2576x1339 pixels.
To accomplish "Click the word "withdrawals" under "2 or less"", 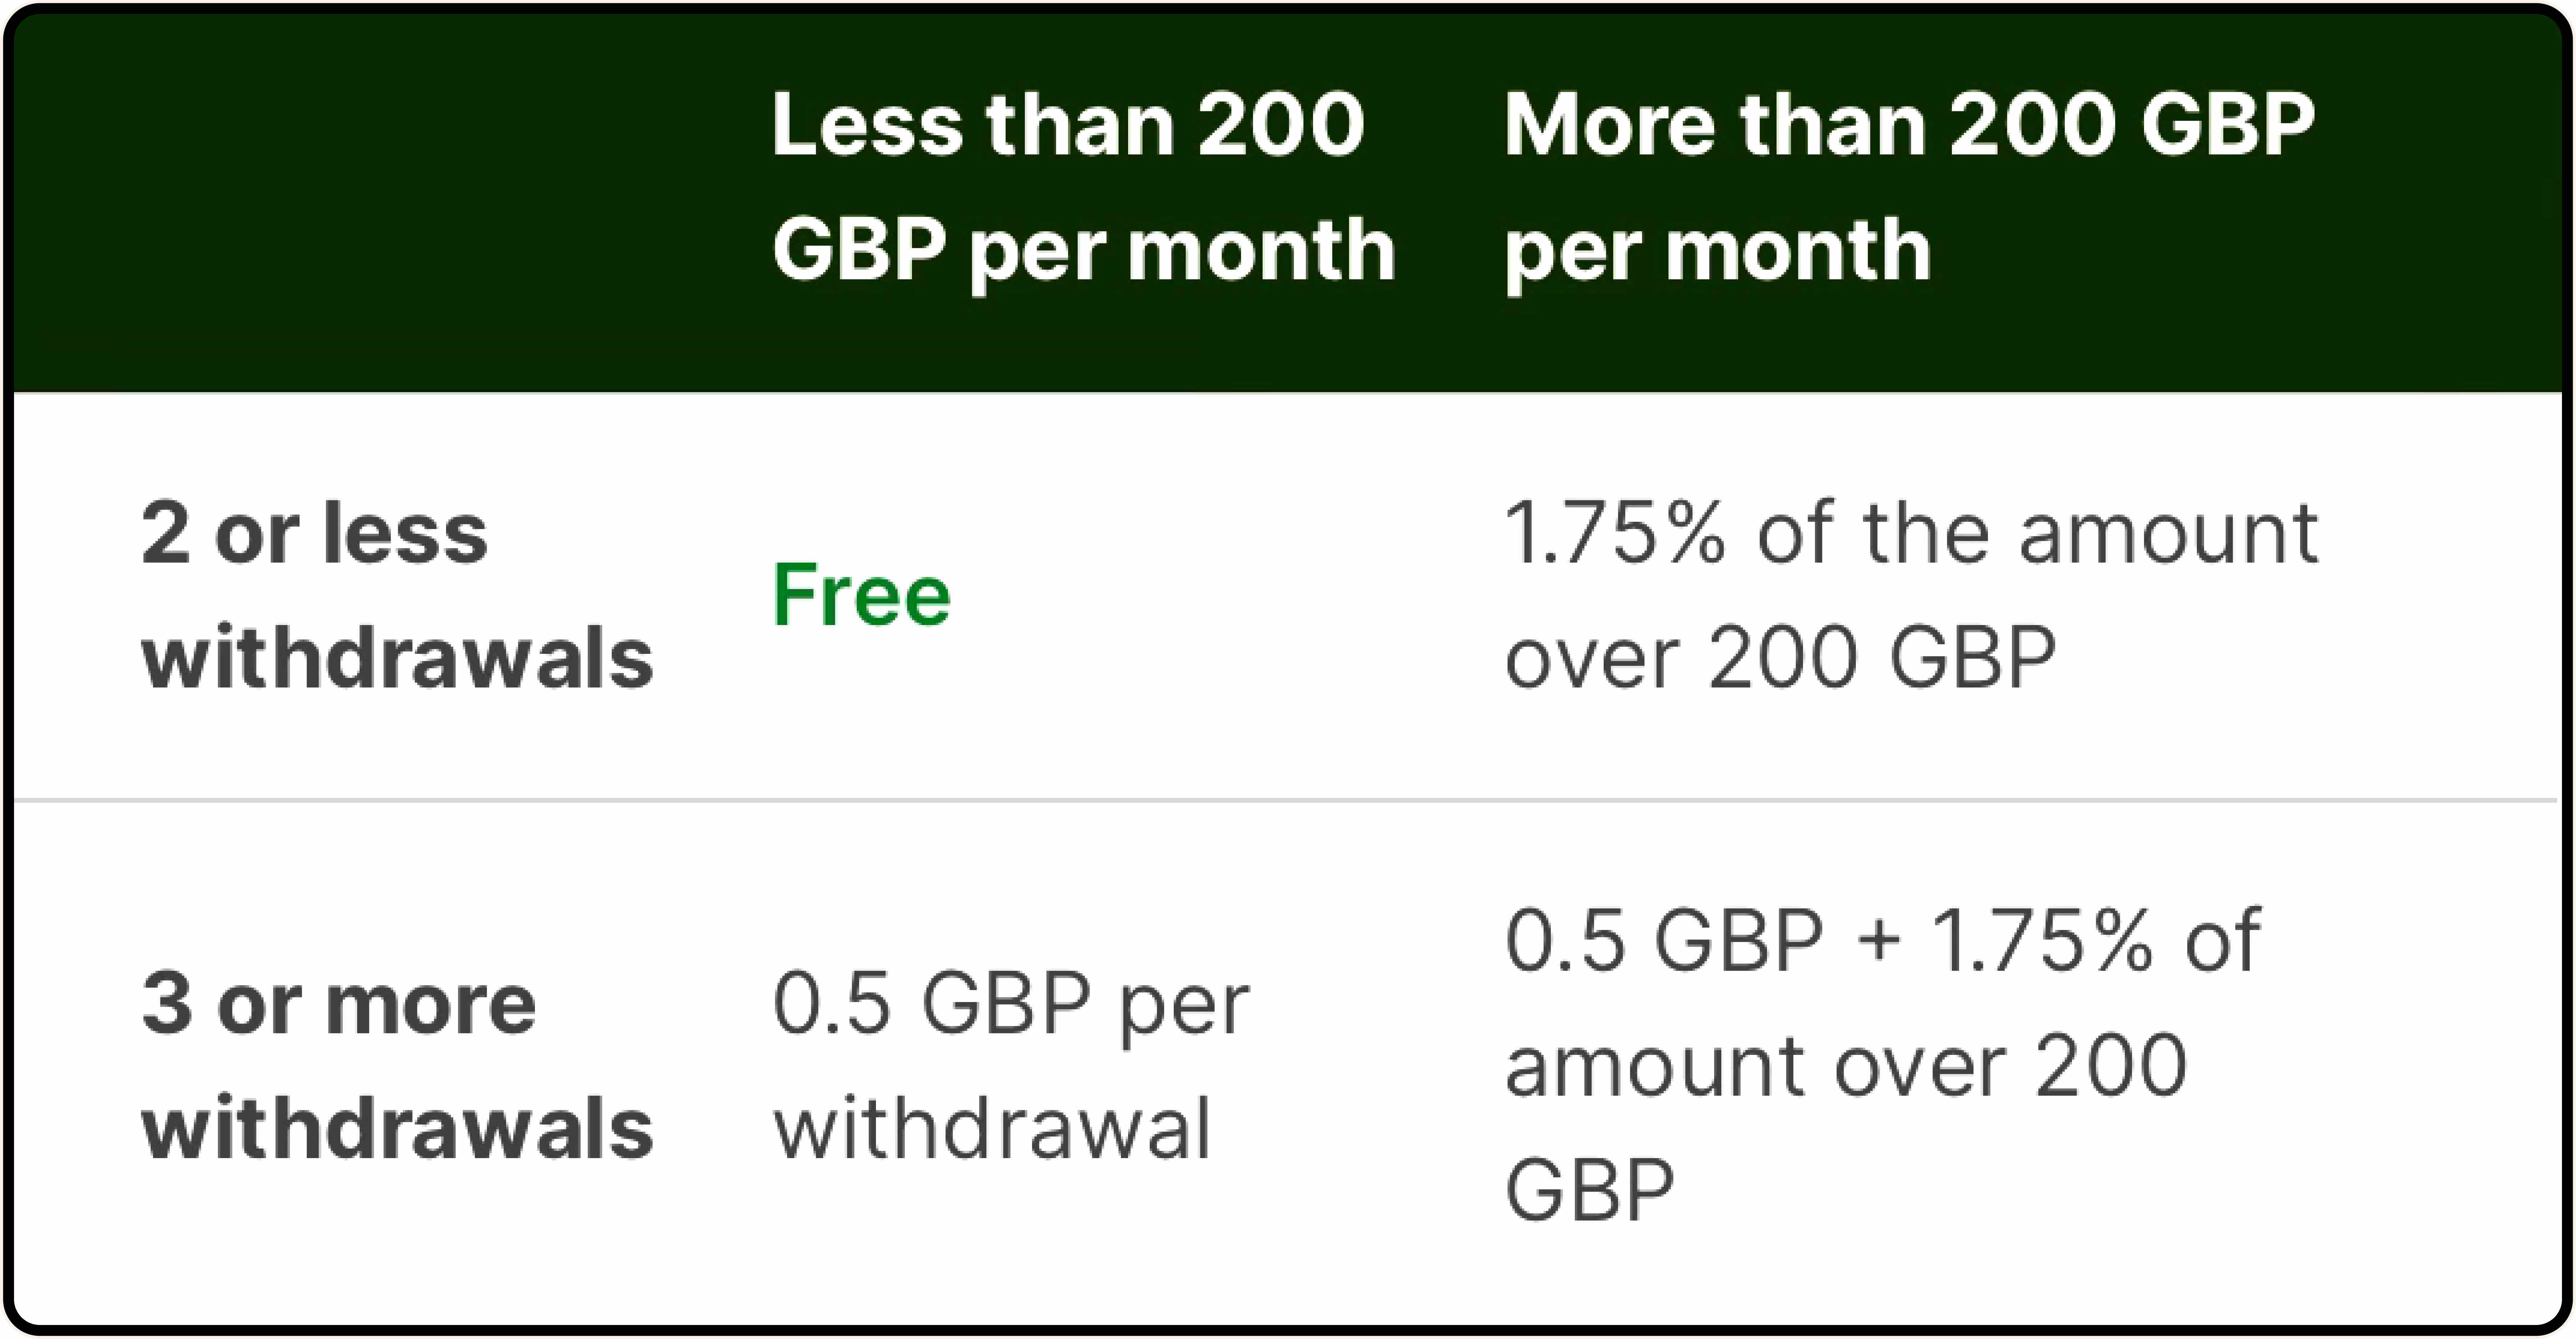I will [x=397, y=658].
